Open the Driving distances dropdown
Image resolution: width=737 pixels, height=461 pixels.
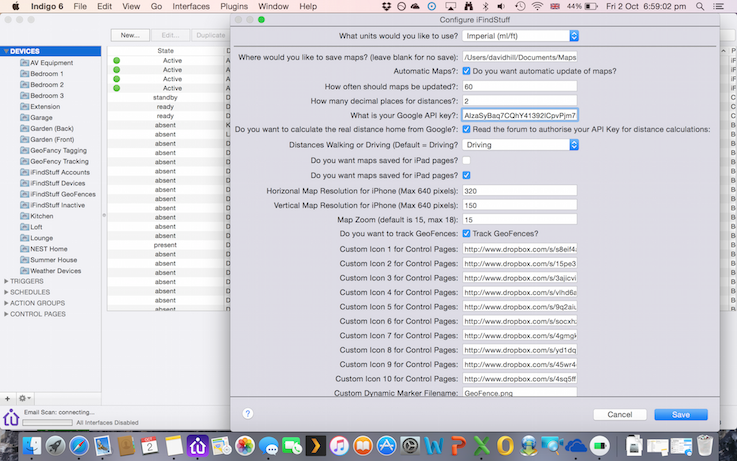pos(520,145)
